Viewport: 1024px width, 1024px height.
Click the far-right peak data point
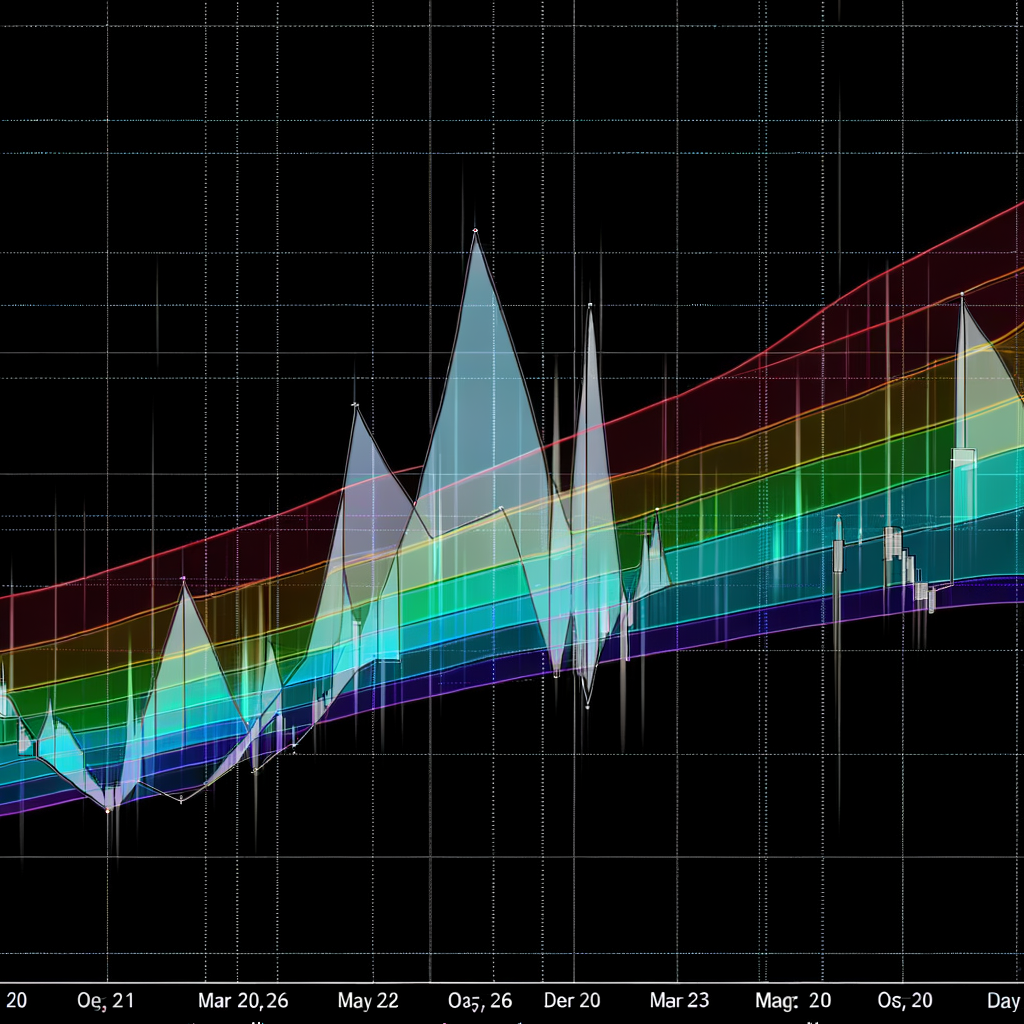[962, 296]
